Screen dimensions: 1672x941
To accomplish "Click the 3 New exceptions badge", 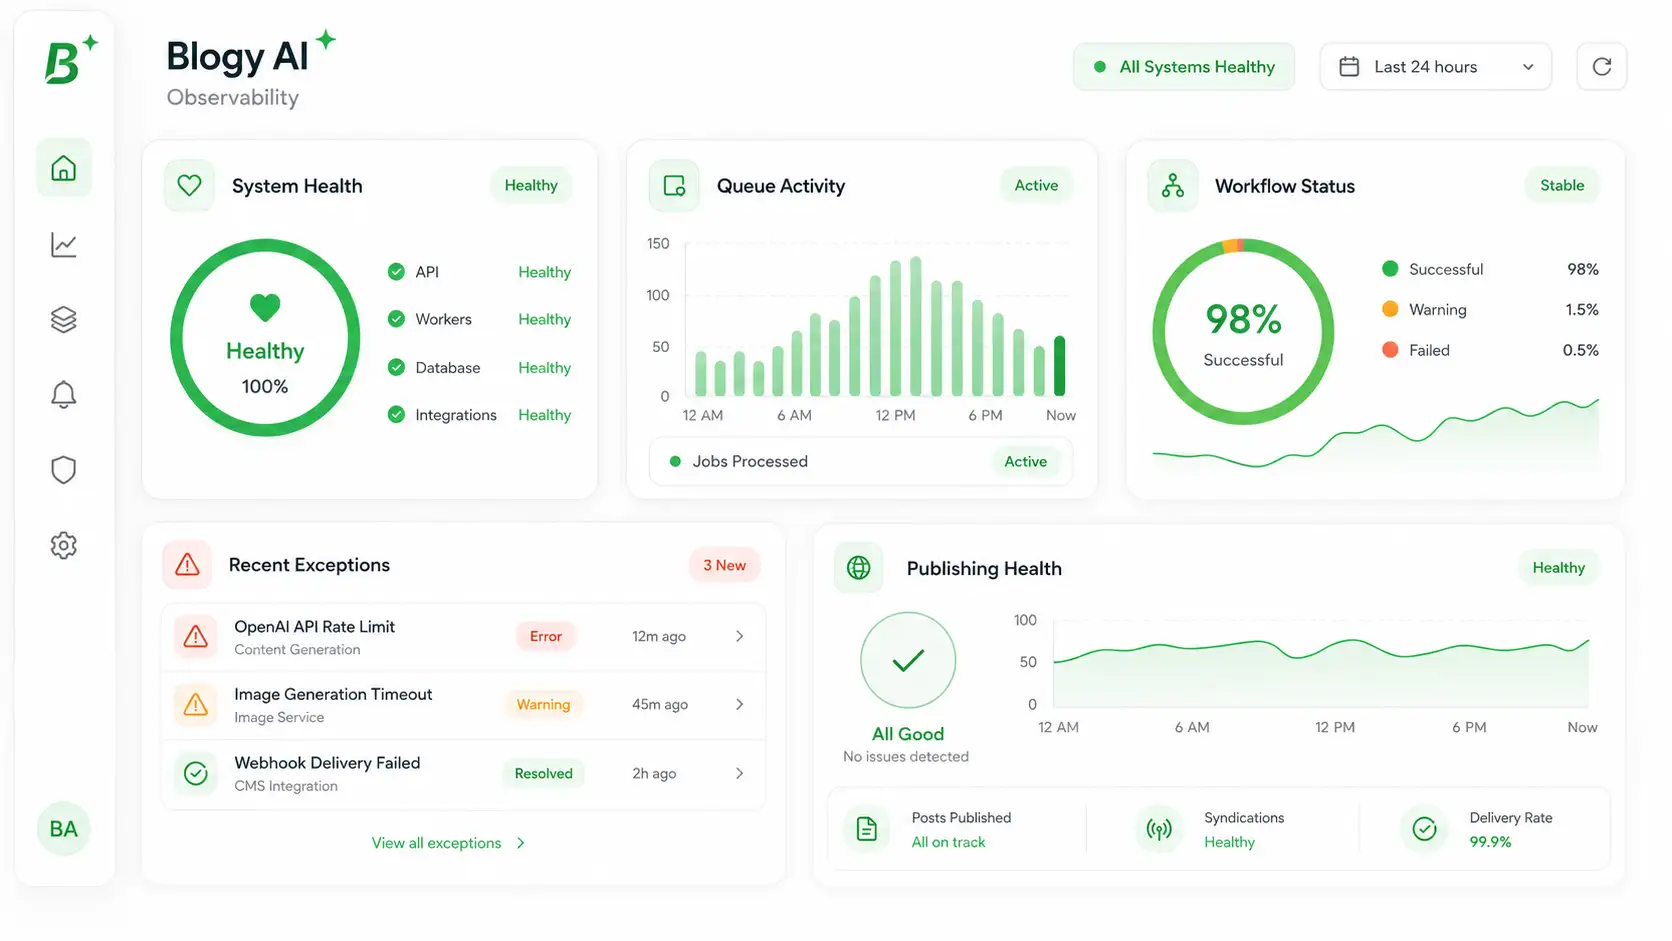I will click(x=724, y=565).
